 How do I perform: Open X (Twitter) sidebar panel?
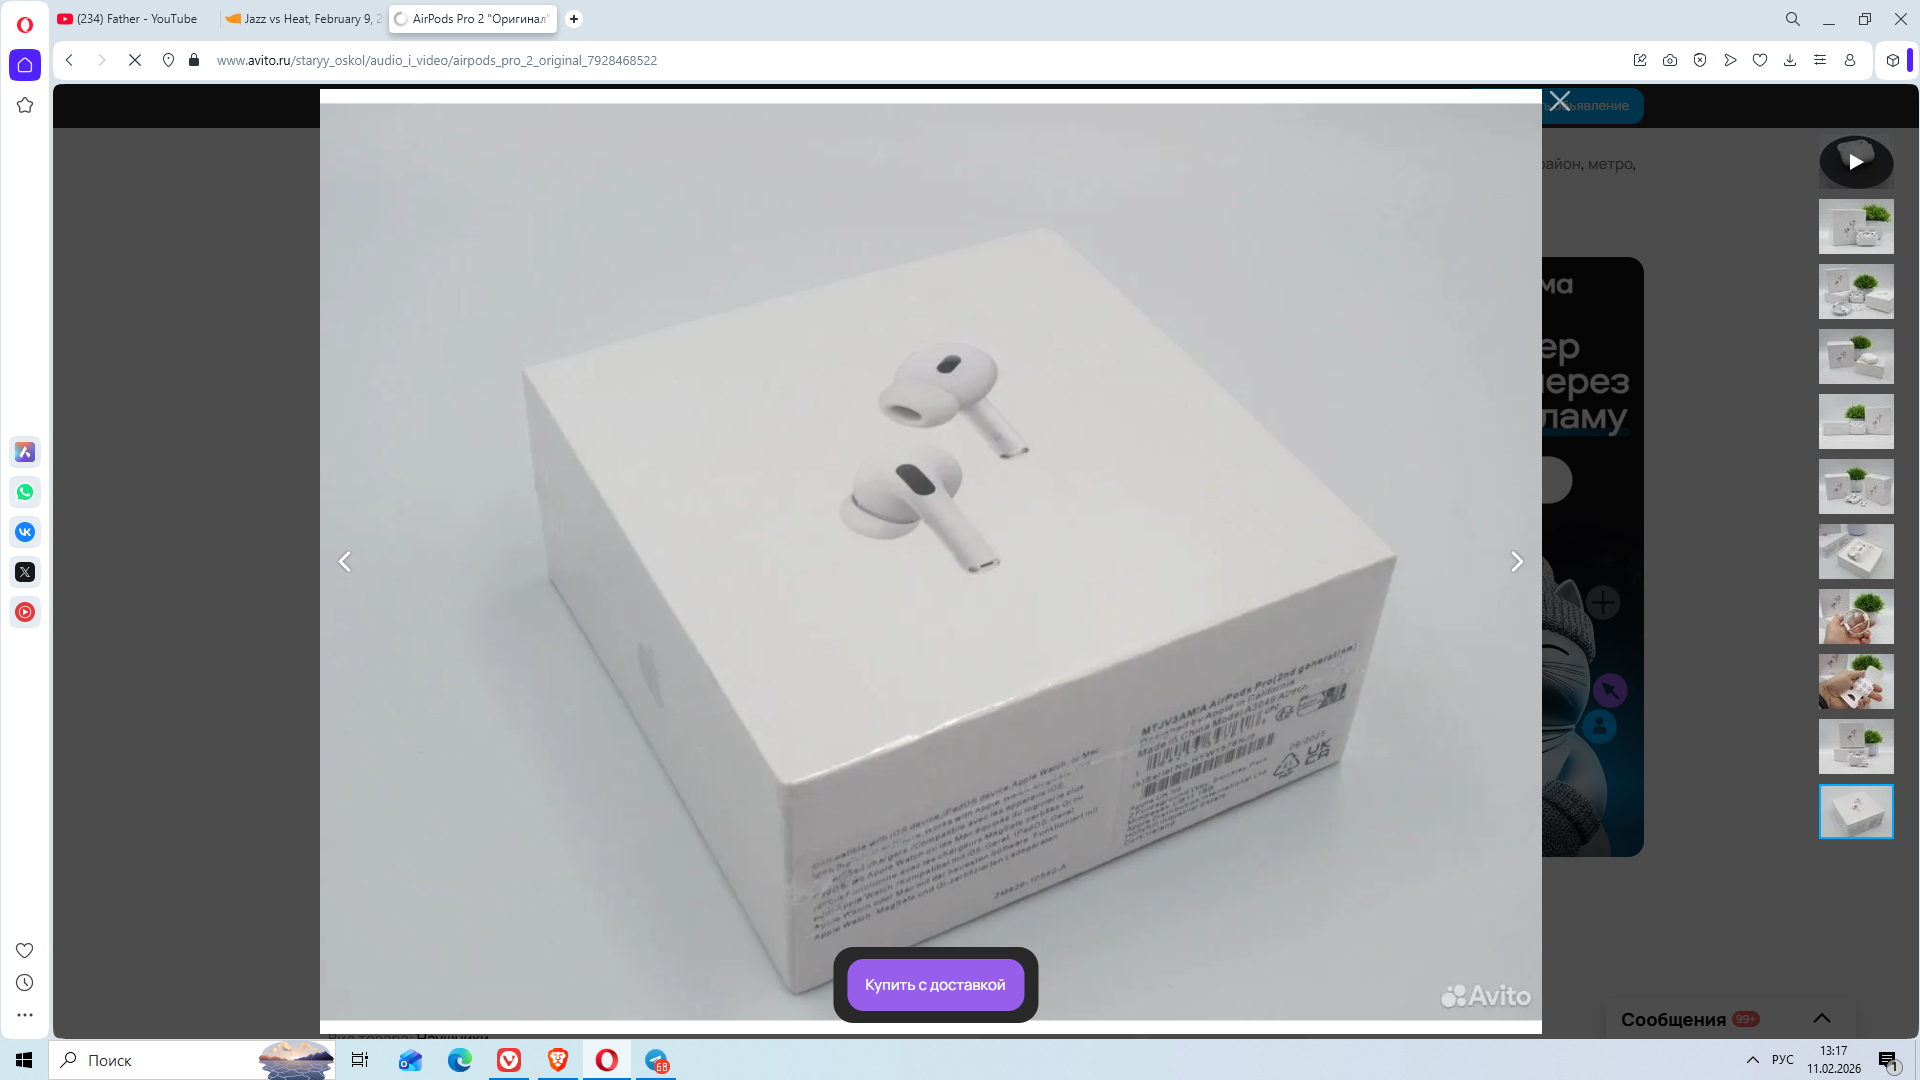coord(25,572)
